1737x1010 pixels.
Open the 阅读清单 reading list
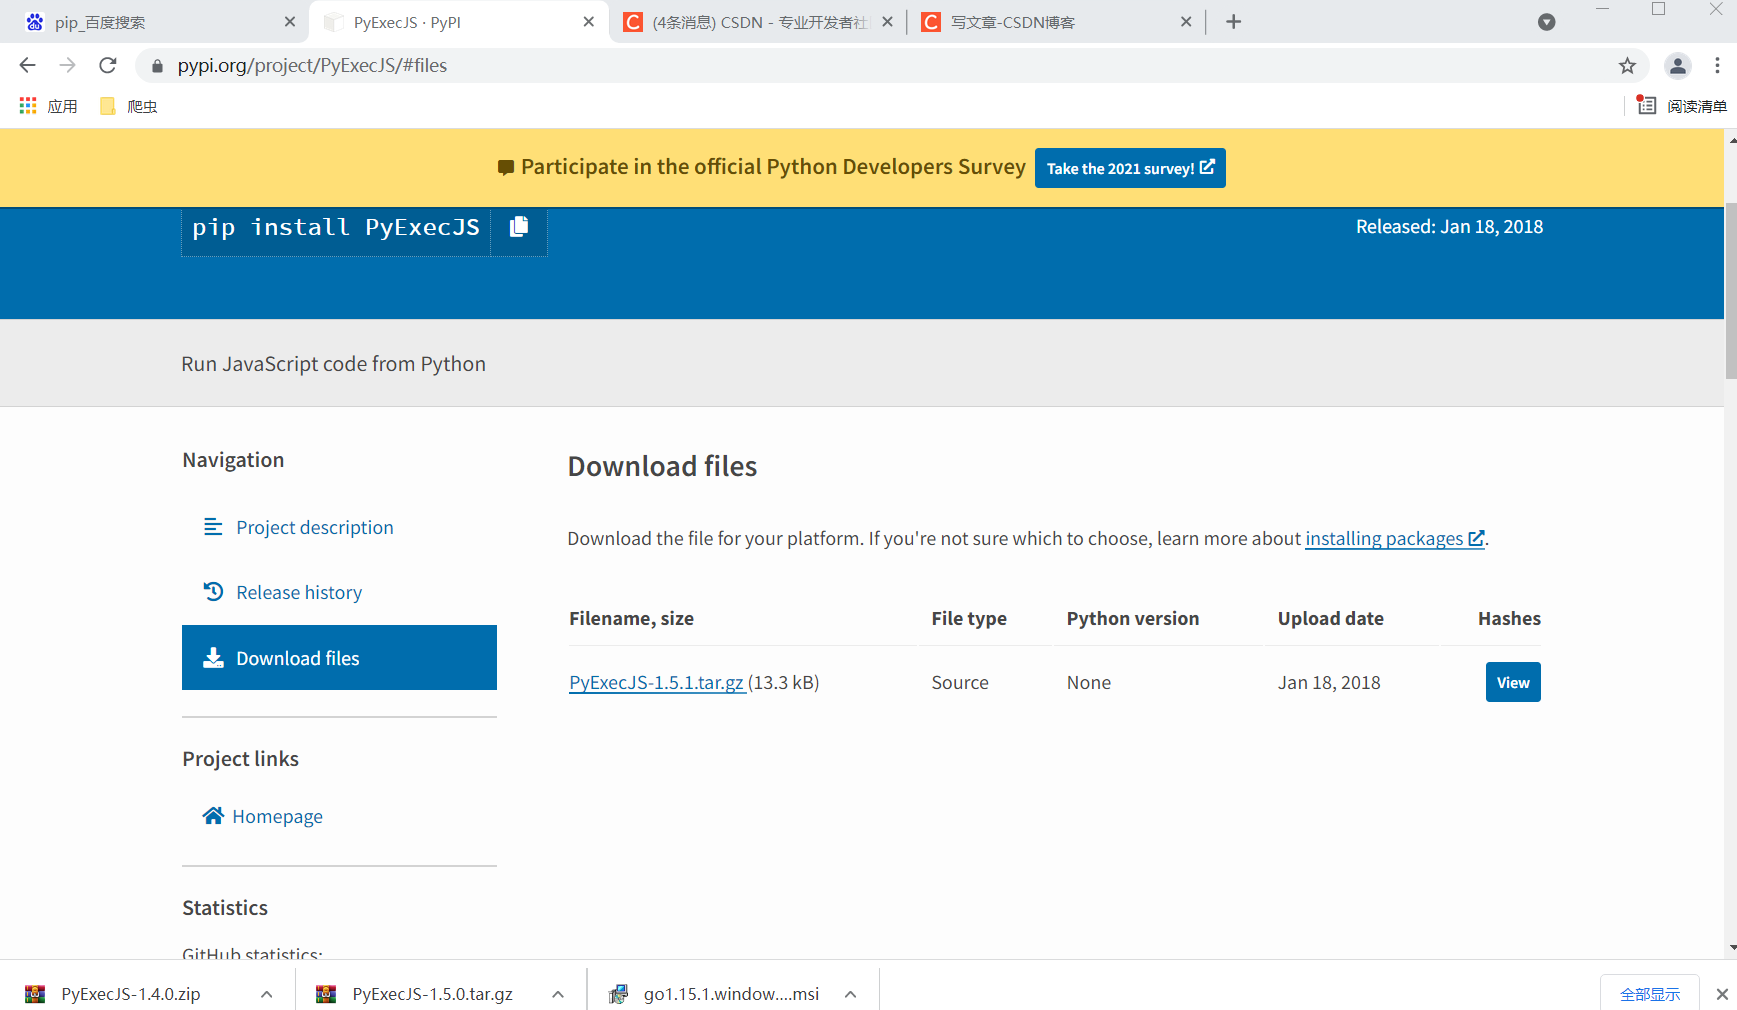(1685, 105)
